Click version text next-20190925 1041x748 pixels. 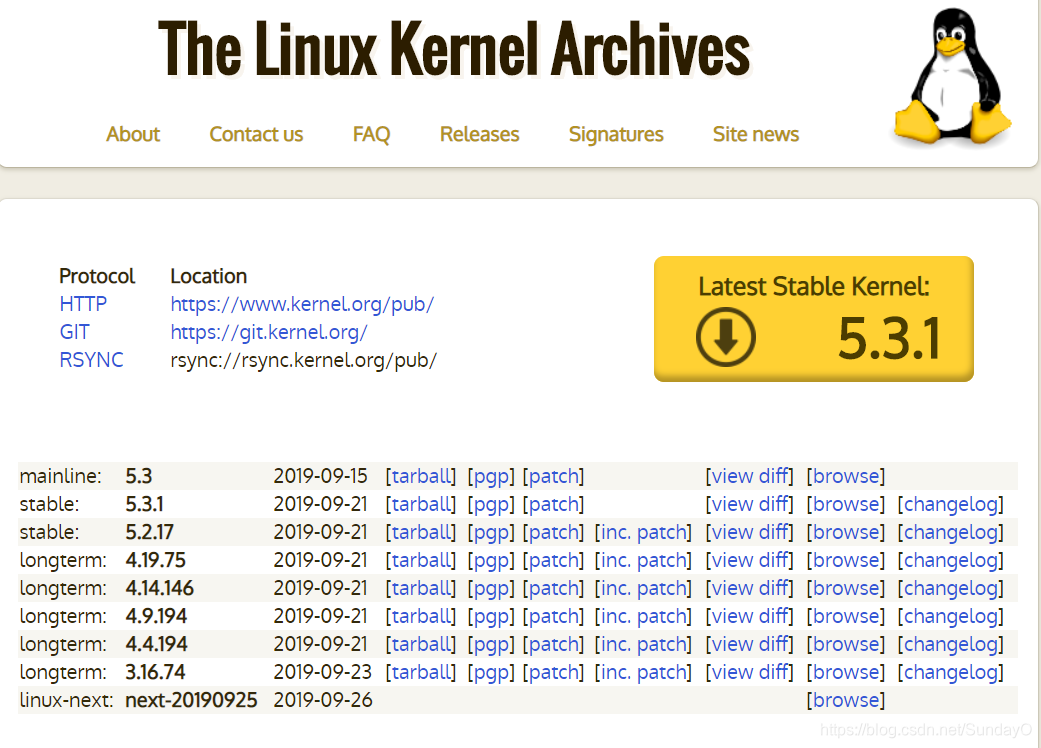point(191,700)
